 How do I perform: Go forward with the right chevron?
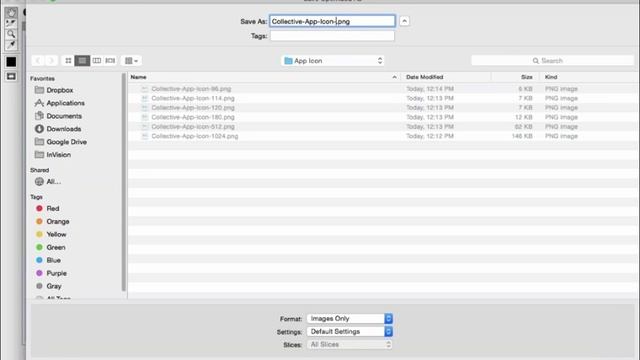point(51,61)
